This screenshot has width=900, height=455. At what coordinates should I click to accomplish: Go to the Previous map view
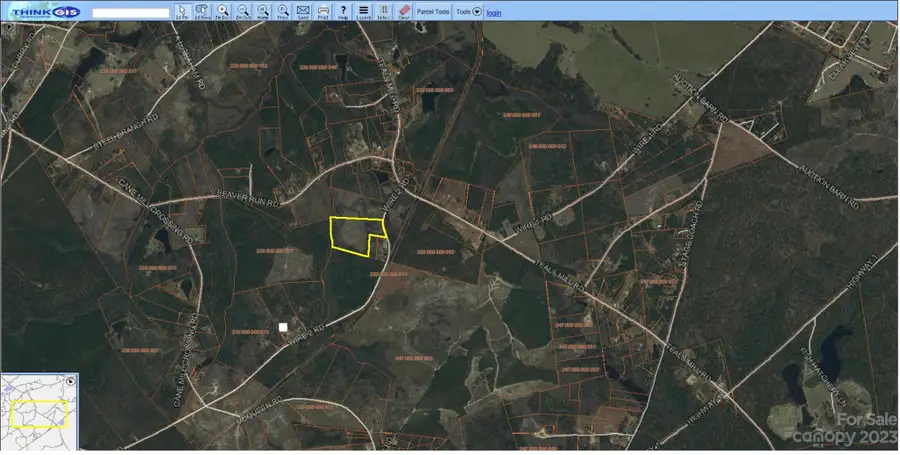(x=282, y=11)
